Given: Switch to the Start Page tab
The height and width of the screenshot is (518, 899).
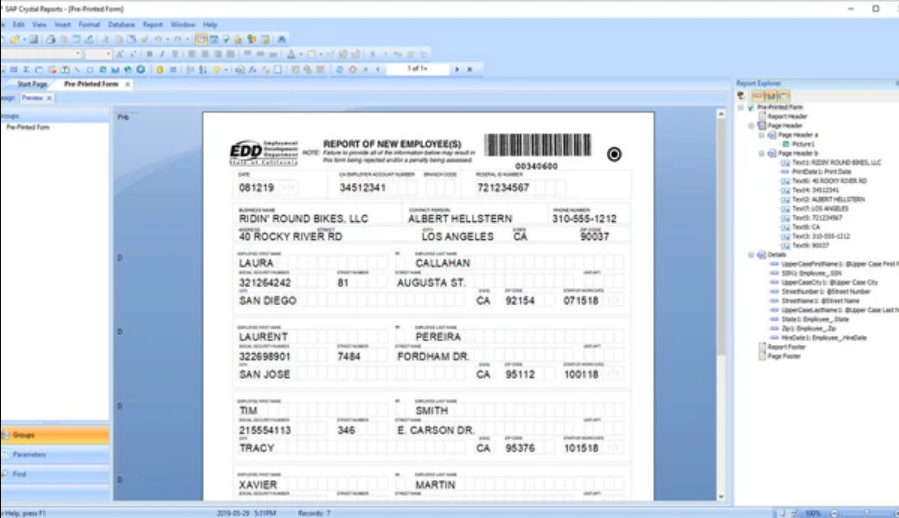Looking at the screenshot, I should pos(32,84).
